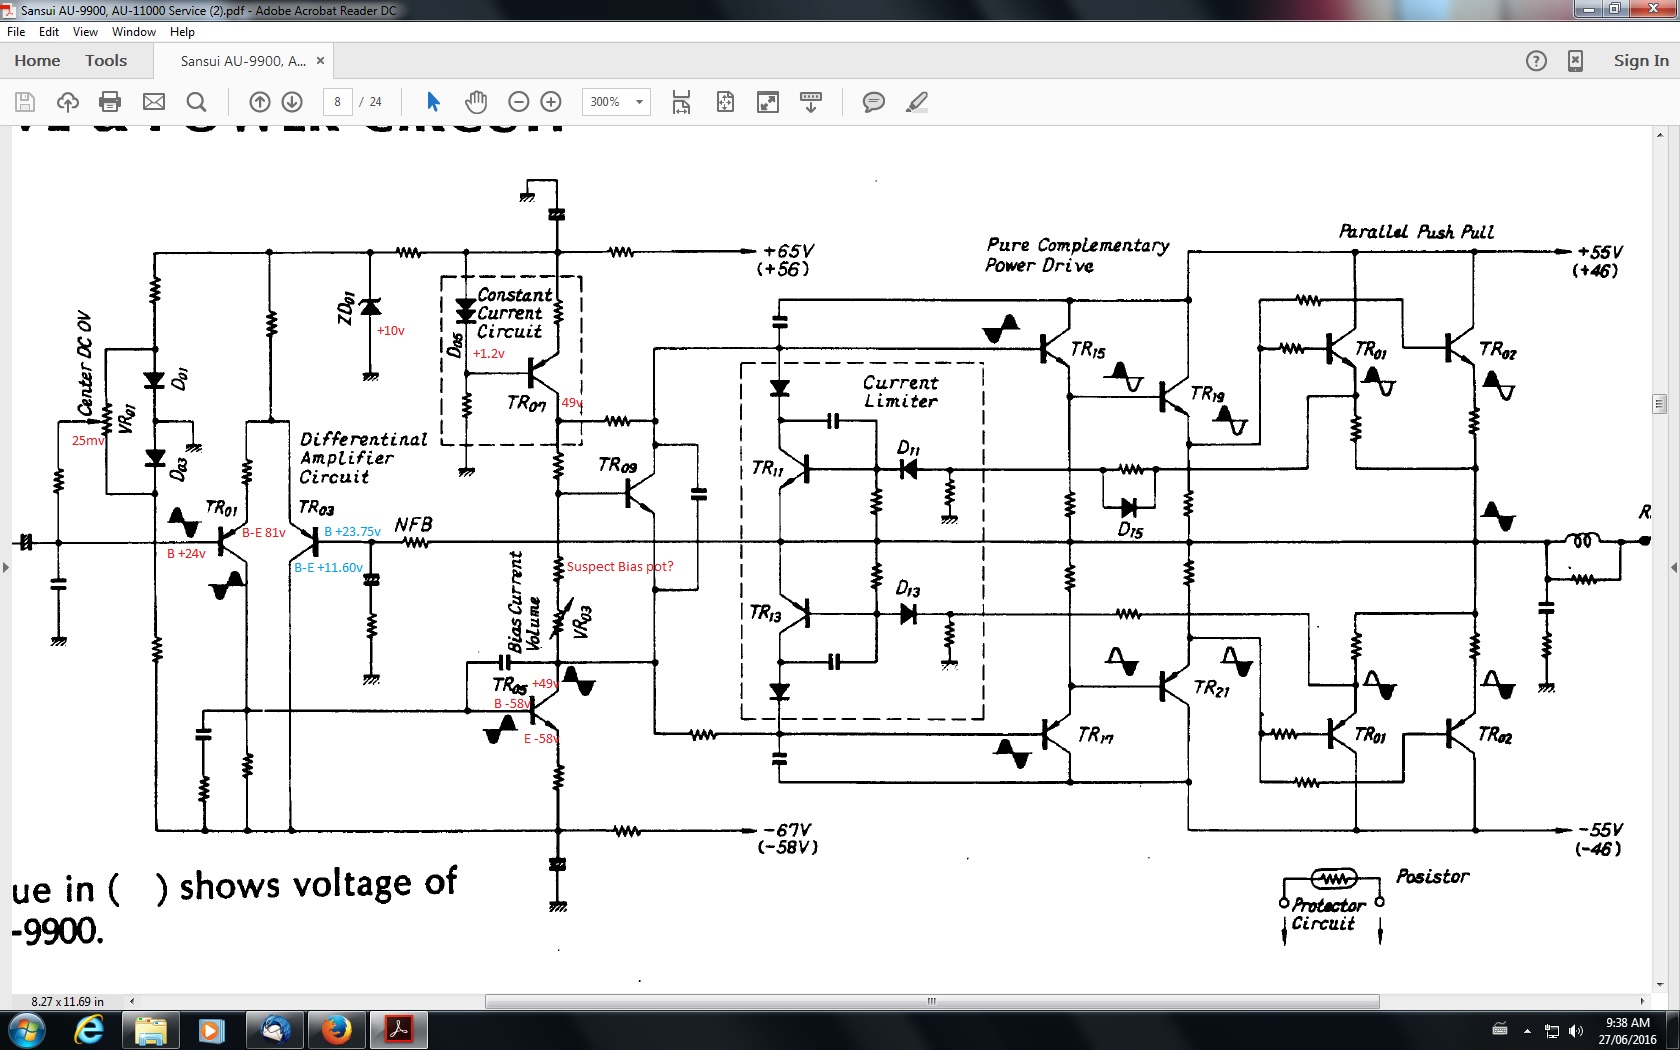Click the 'Suspect Bias pot?' annotation

(620, 567)
